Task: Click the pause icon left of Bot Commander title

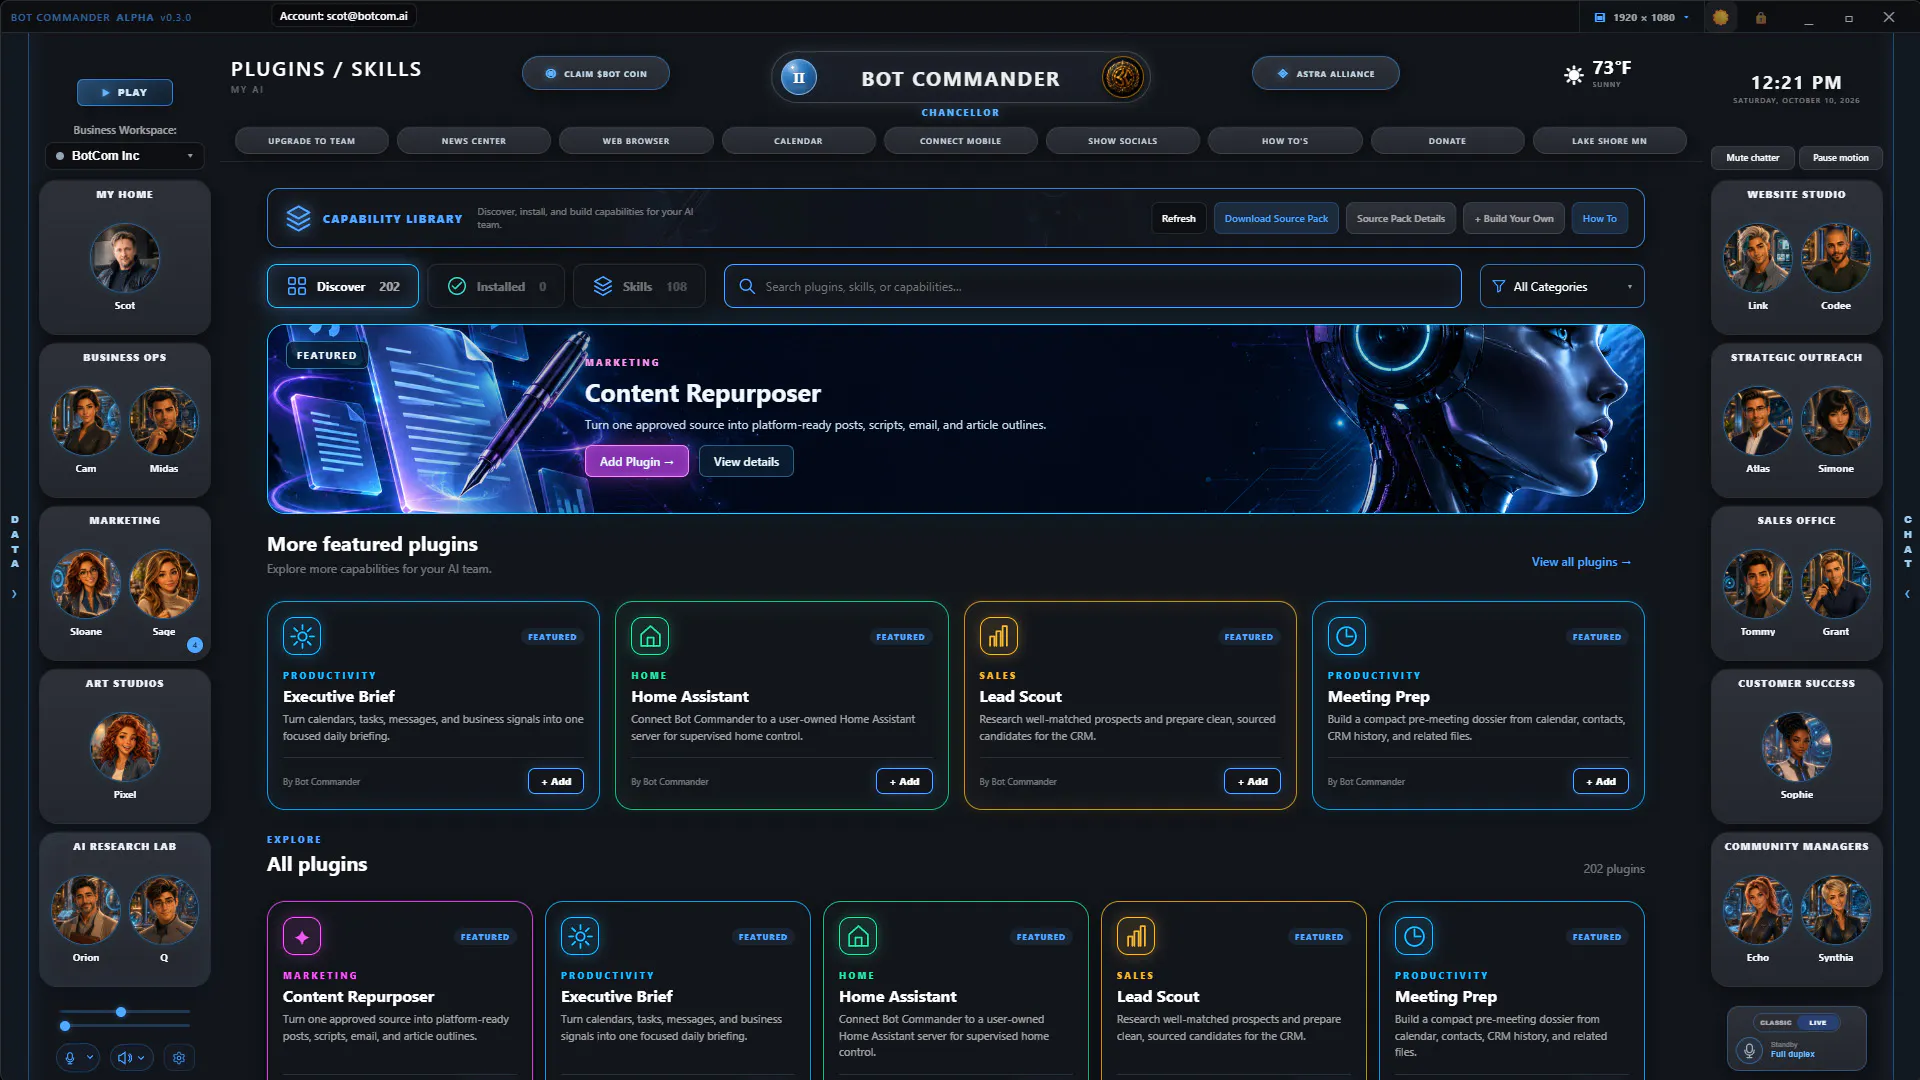Action: pyautogui.click(x=798, y=77)
